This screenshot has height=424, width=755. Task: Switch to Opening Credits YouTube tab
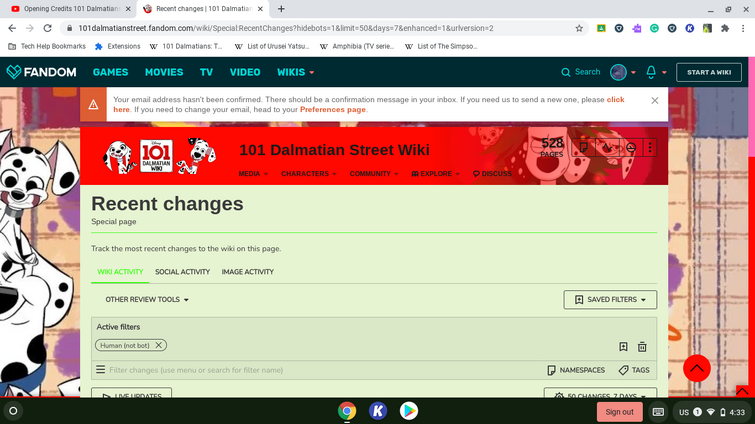[x=71, y=9]
